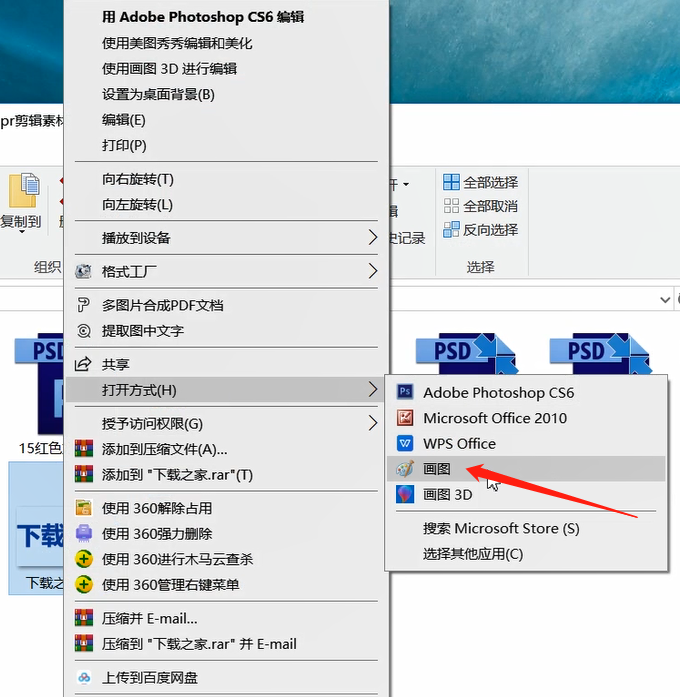Choose 用 Adobe Photoshop CS6 编辑

[x=203, y=17]
